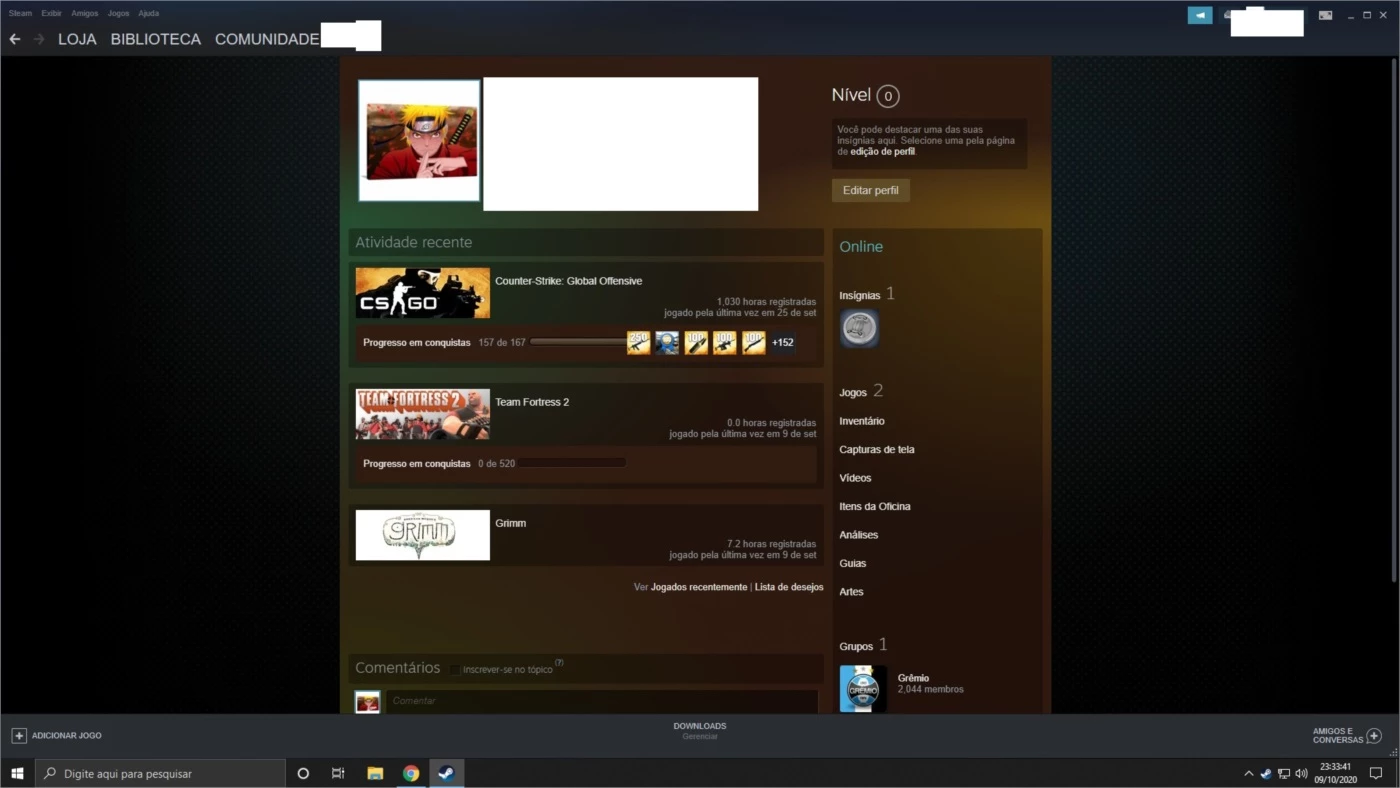The height and width of the screenshot is (788, 1400).
Task: Click the medal ribbon achievement icon
Action: (667, 342)
